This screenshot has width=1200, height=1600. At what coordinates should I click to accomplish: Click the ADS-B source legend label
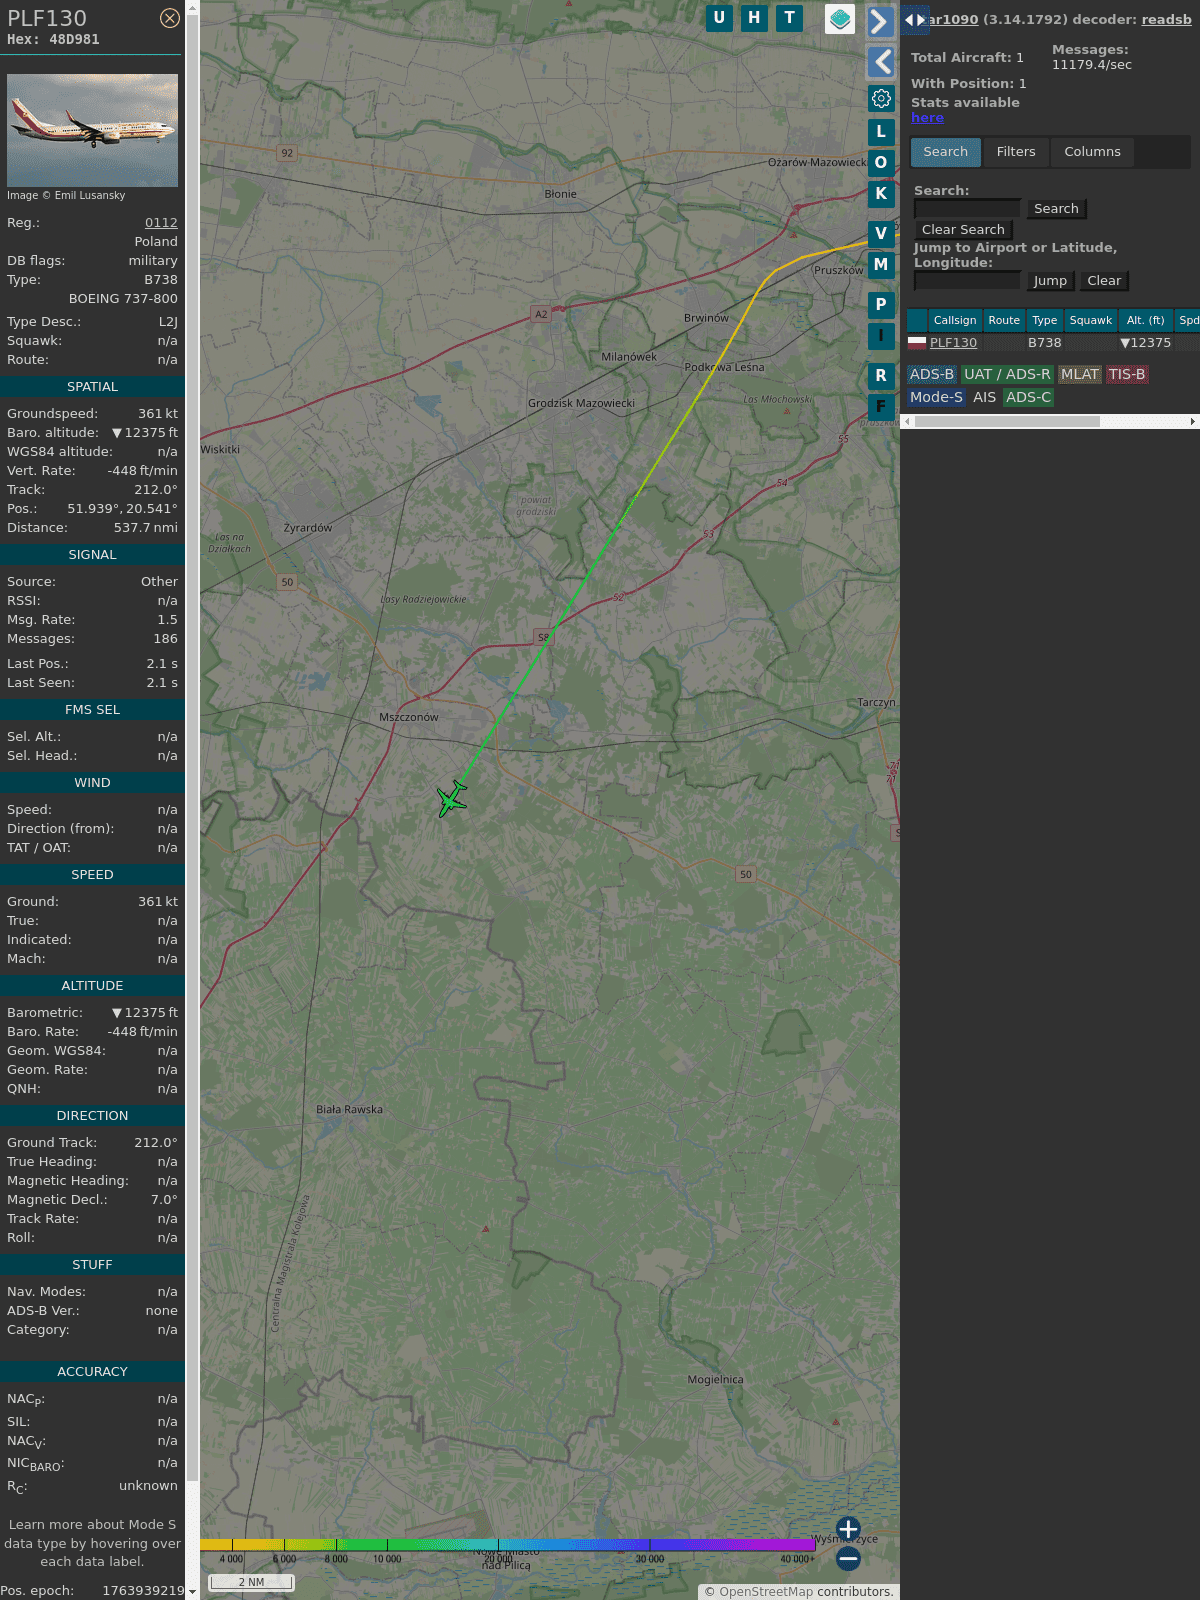[x=931, y=374]
